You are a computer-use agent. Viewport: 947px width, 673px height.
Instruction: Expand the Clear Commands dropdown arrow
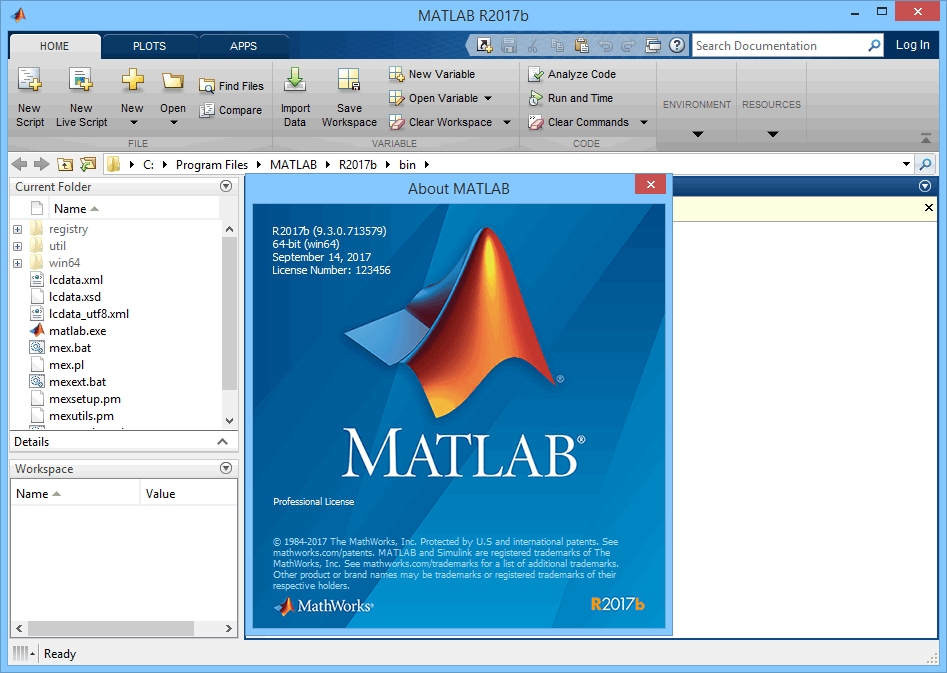(644, 122)
